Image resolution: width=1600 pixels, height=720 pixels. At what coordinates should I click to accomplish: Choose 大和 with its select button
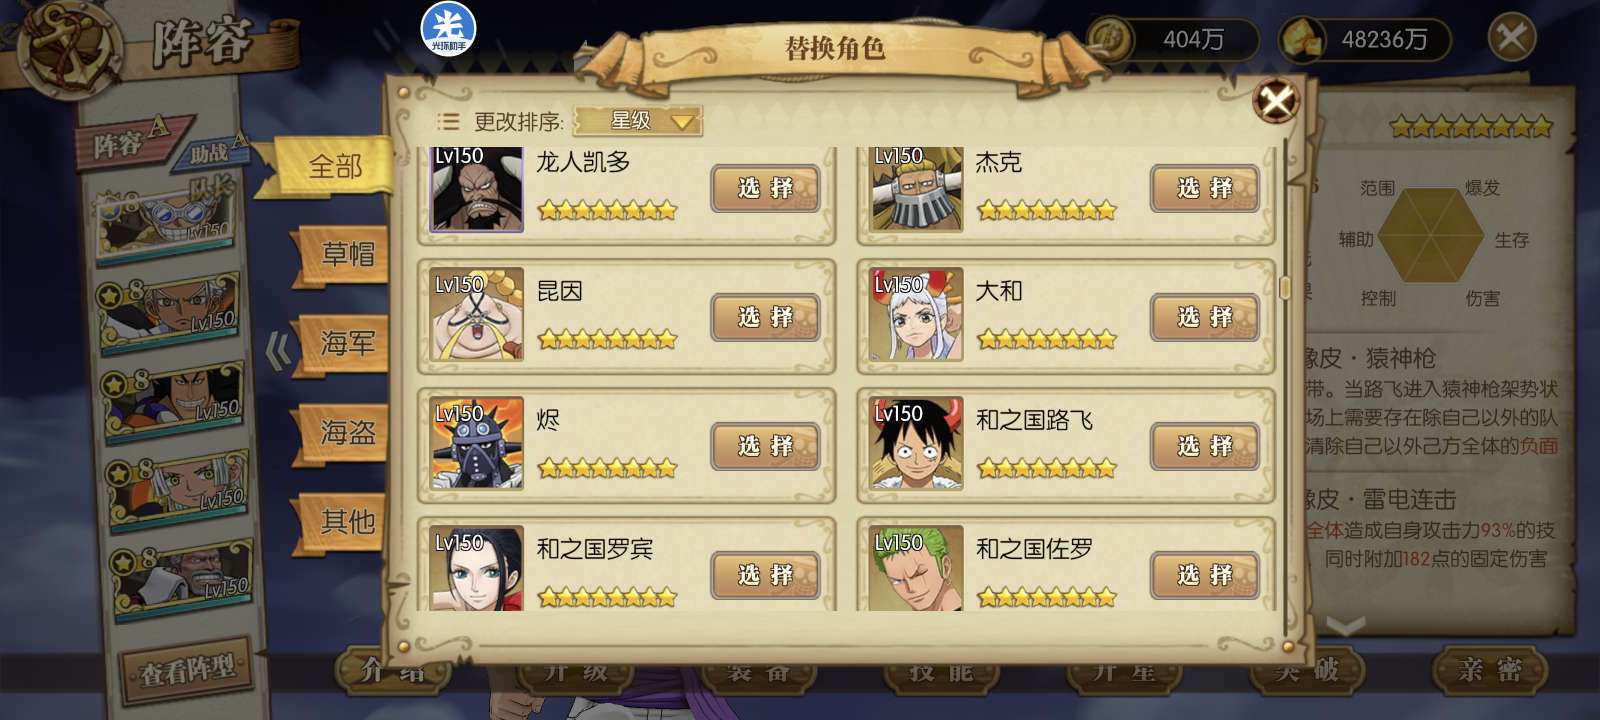pyautogui.click(x=1205, y=317)
